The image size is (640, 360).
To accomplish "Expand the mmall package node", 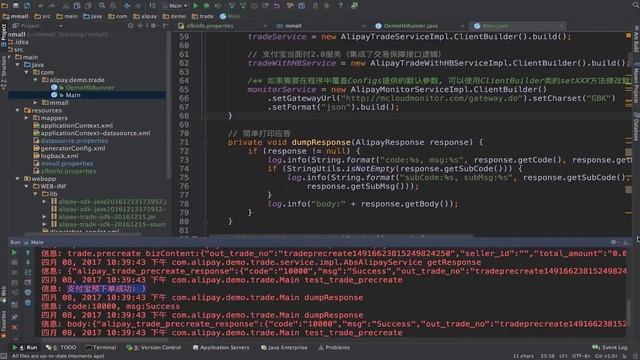I will 36,103.
